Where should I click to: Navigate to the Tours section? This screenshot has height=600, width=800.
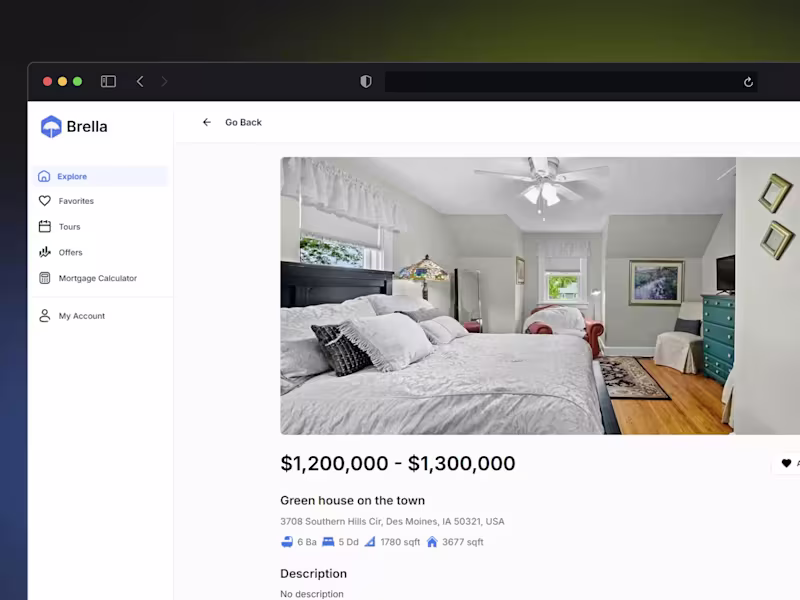pyautogui.click(x=67, y=226)
